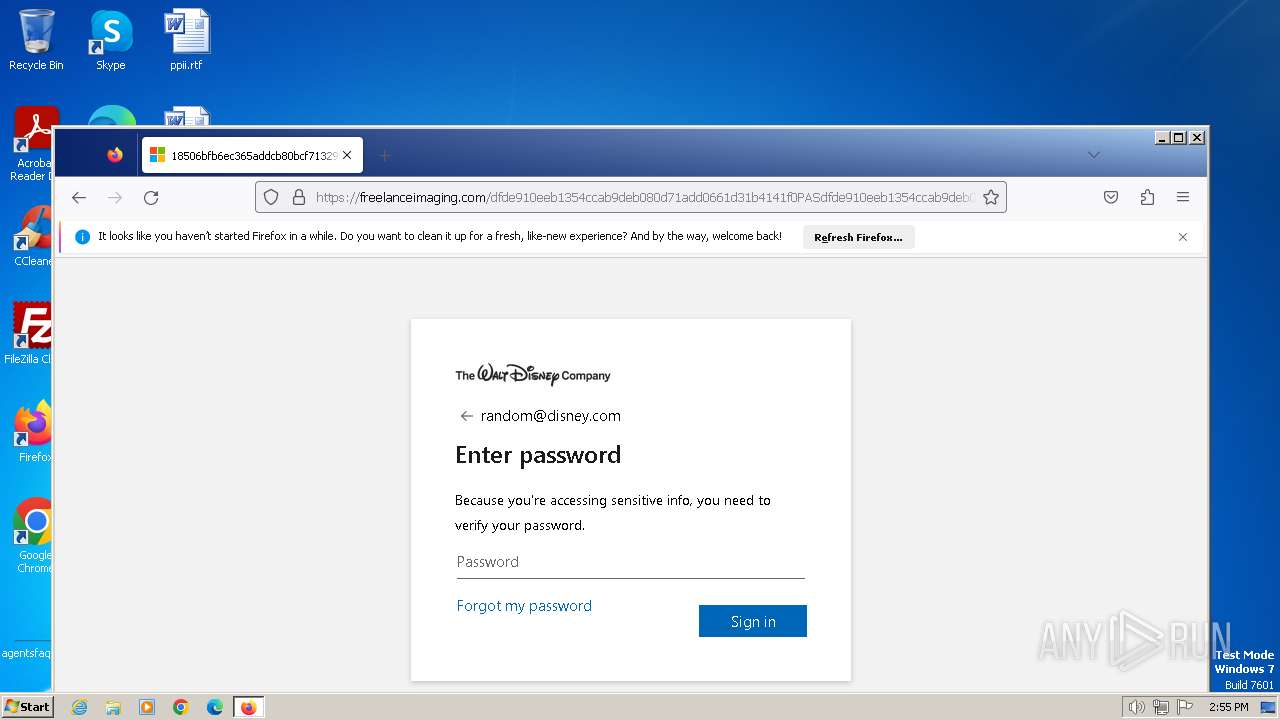Expand the list all tabs chevron
Image resolution: width=1280 pixels, height=720 pixels.
coord(1094,155)
